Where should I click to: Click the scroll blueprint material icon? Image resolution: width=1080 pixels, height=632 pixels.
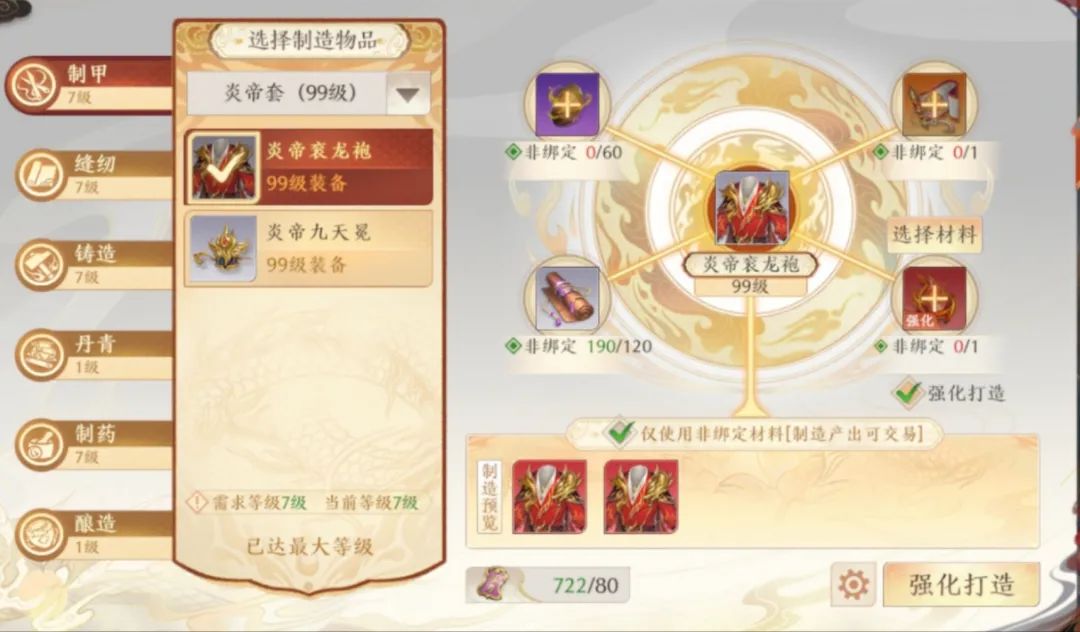pos(567,298)
